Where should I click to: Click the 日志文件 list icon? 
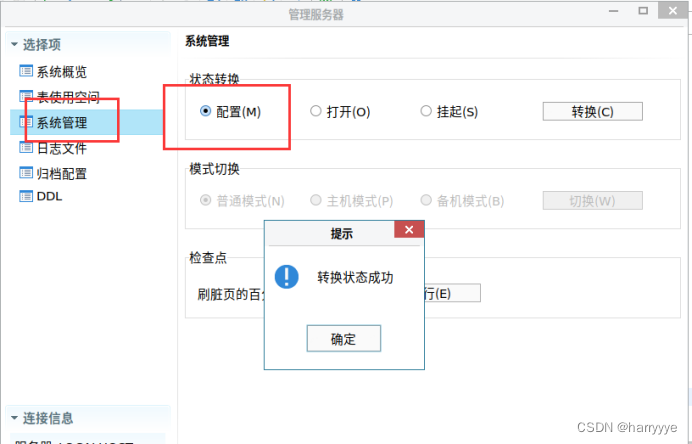coord(26,147)
